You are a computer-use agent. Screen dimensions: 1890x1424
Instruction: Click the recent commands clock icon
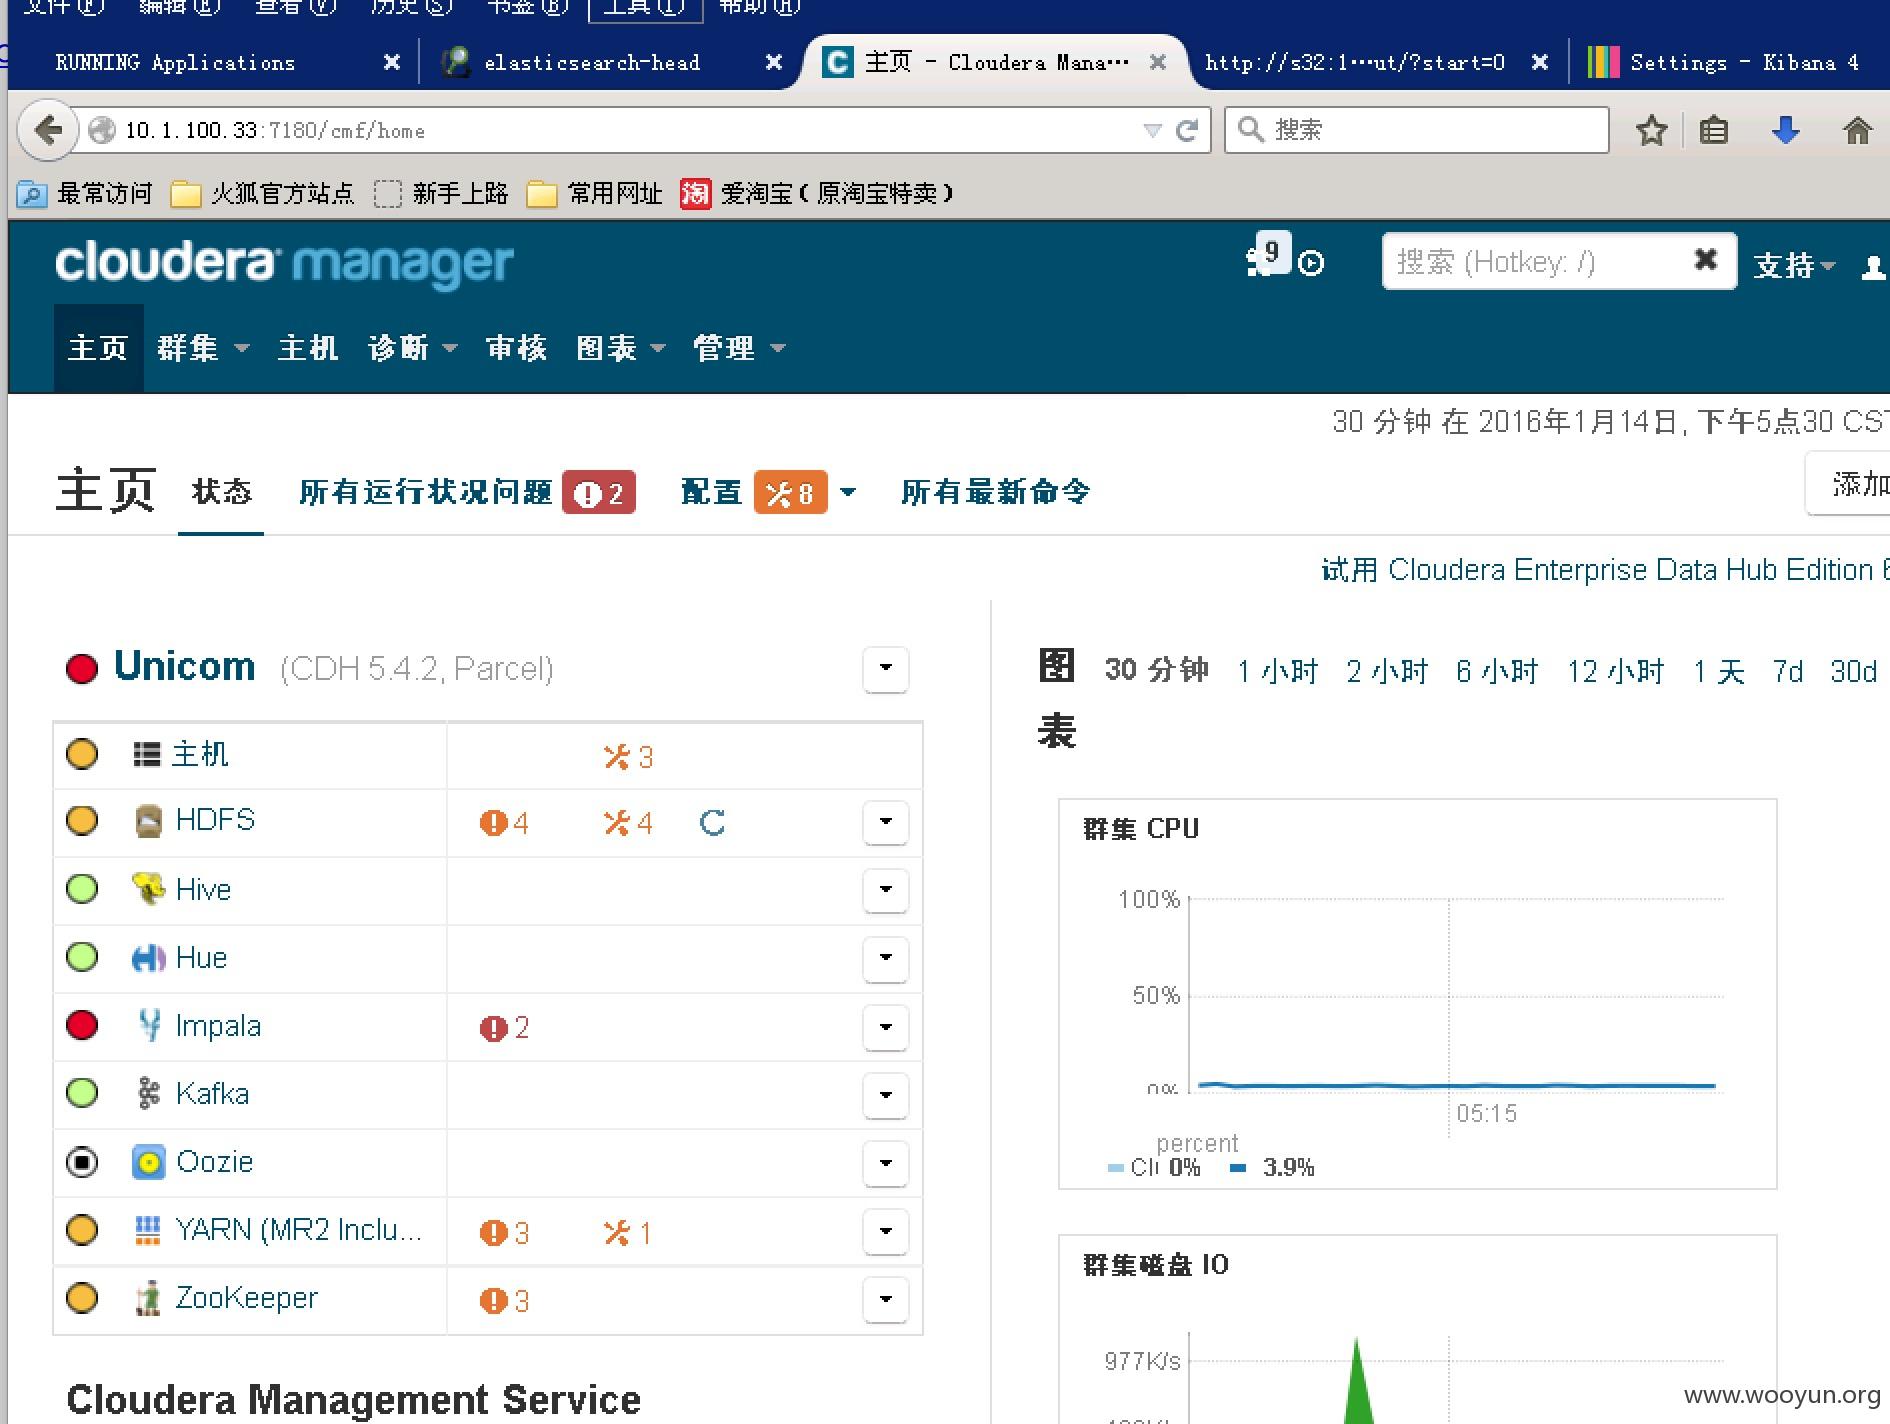(x=1311, y=263)
